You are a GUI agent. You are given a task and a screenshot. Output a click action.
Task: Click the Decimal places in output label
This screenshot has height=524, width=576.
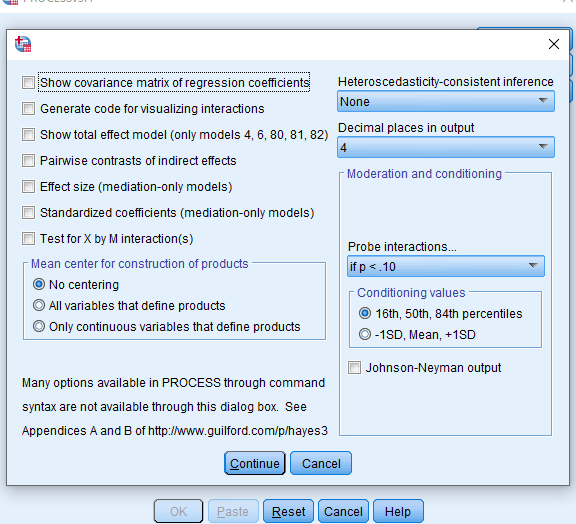[406, 128]
